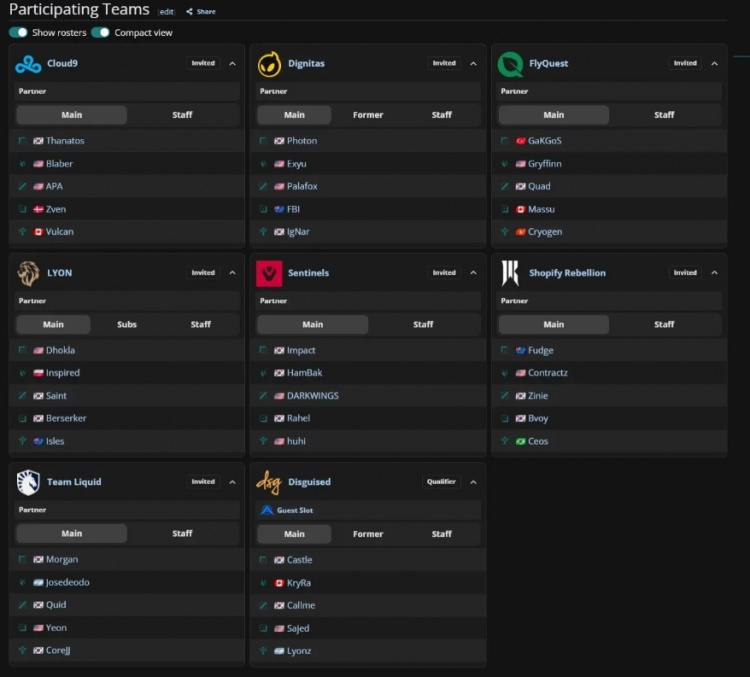Open the Cloud9 team logo
This screenshot has width=750, height=677.
pyautogui.click(x=28, y=64)
